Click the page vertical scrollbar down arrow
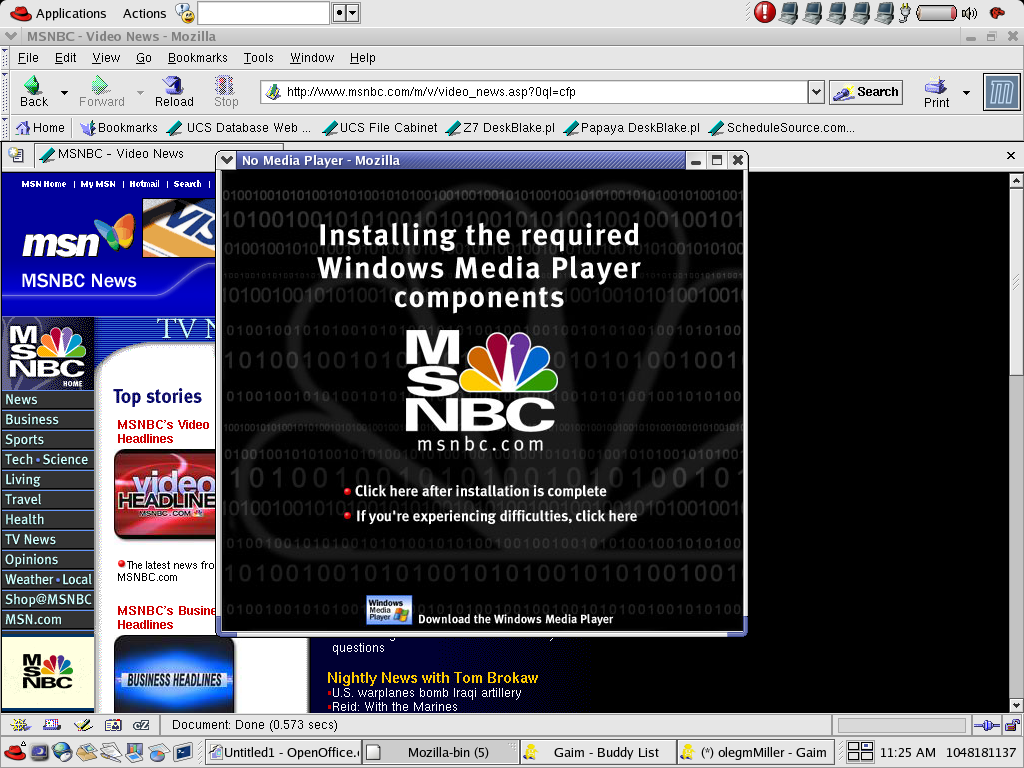This screenshot has height=768, width=1024. 1016,705
